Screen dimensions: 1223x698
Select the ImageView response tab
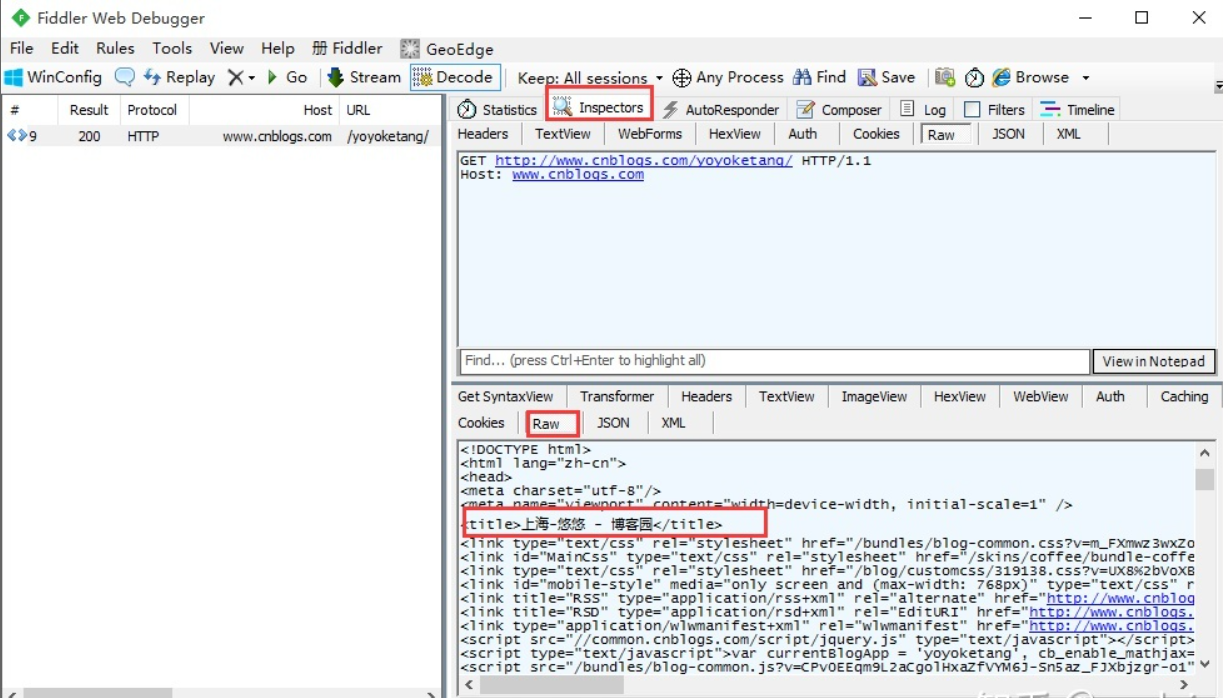874,397
